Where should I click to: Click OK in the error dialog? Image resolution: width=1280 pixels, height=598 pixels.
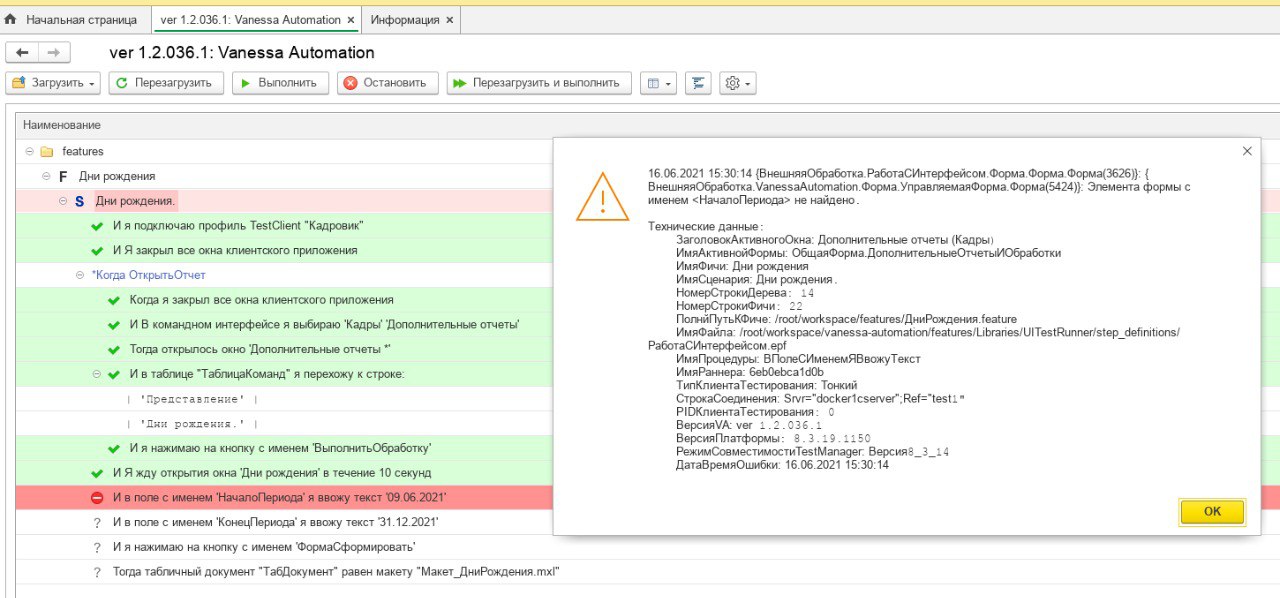pos(1212,511)
